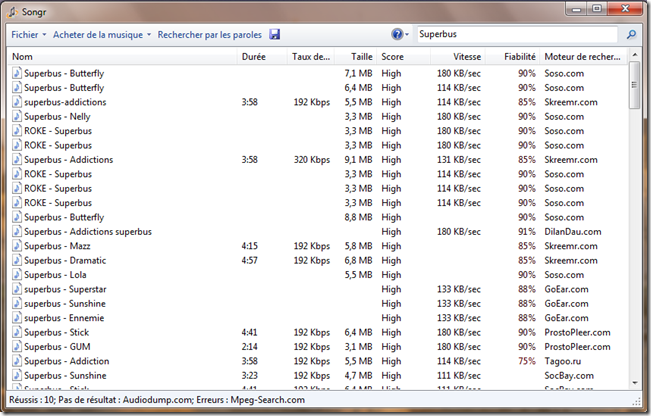The width and height of the screenshot is (651, 416).
Task: Click music file icon of Superbus - Dramatic
Action: point(17,260)
